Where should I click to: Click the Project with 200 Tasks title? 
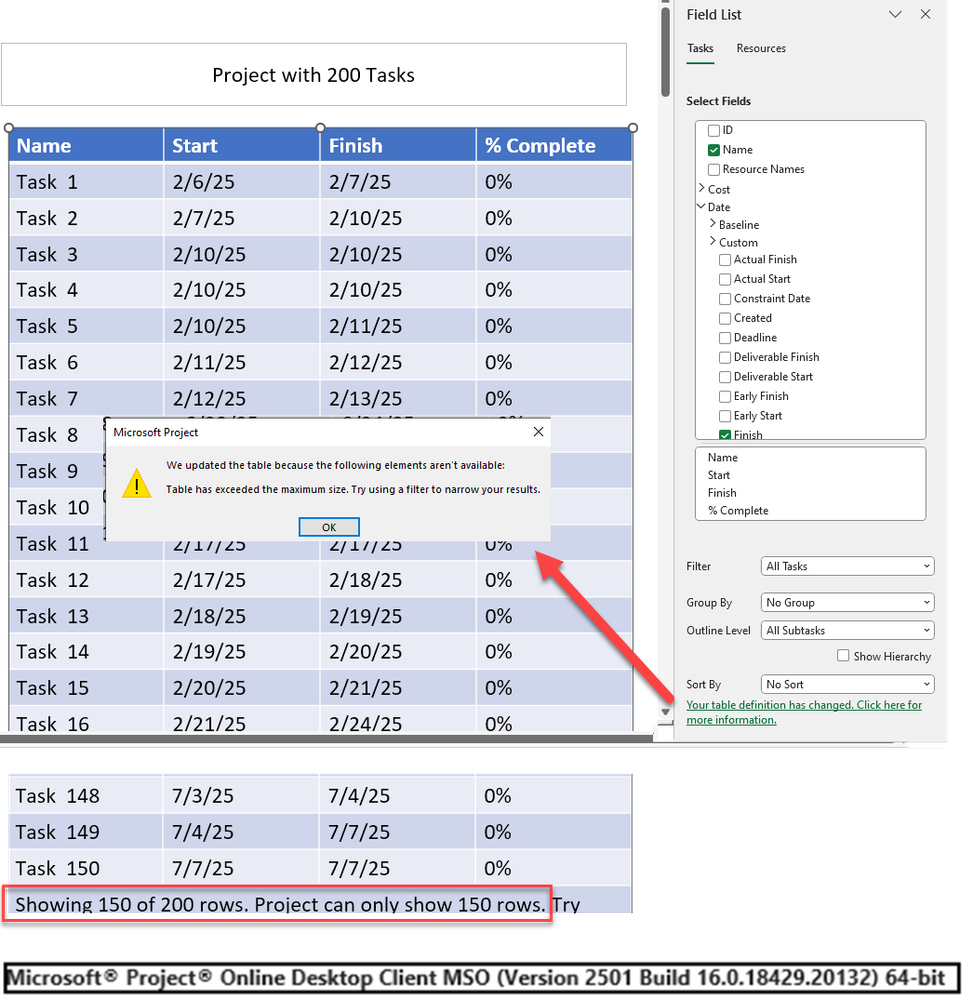point(314,75)
